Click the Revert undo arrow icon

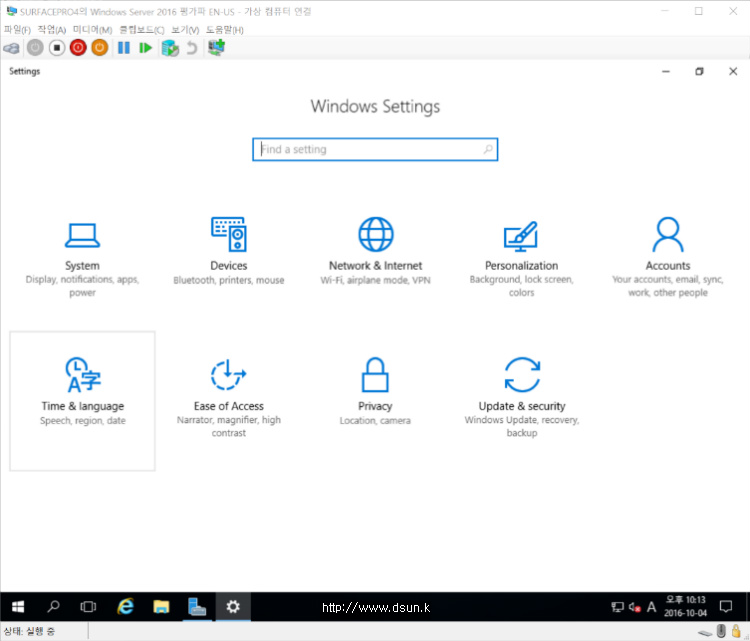[192, 48]
